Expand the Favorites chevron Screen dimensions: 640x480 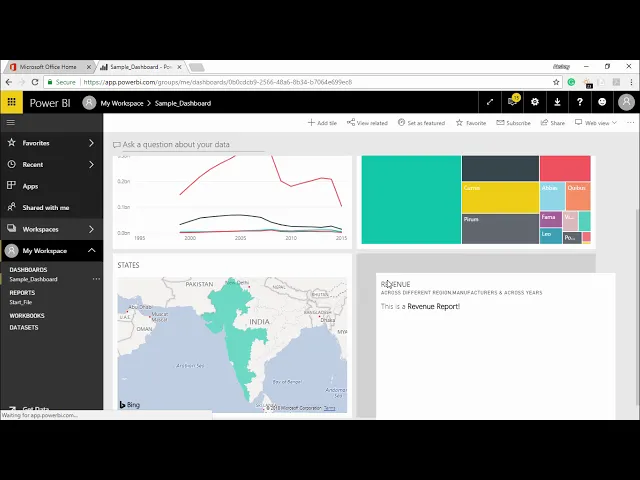click(x=91, y=143)
